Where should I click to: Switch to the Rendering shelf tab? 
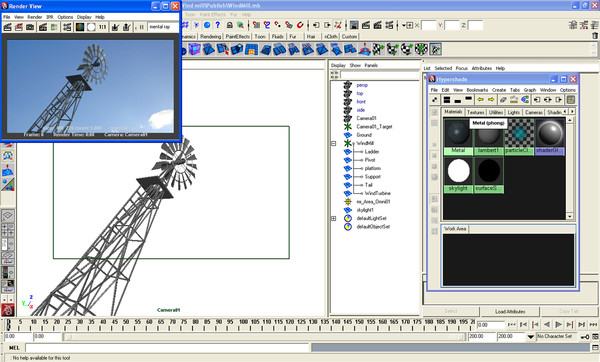(x=210, y=37)
